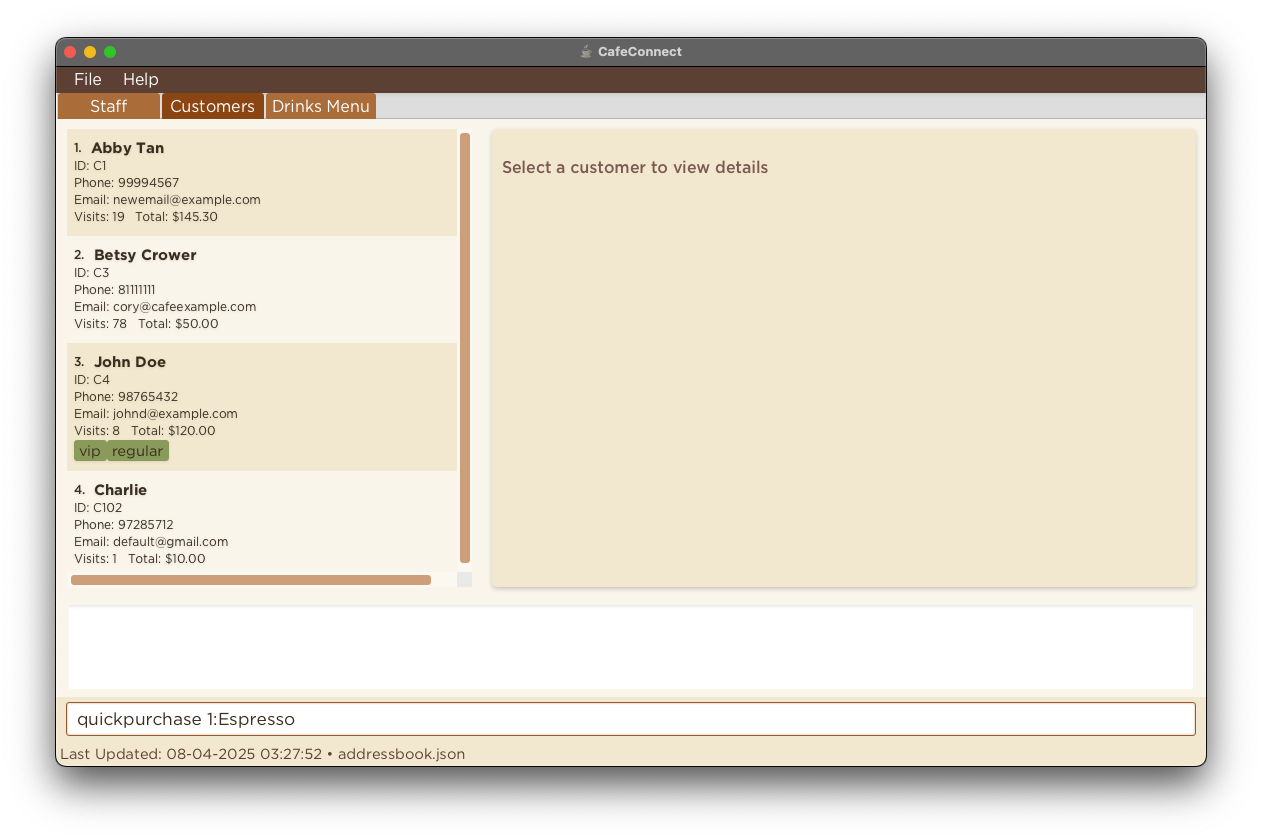Select the Customers tab

[212, 106]
